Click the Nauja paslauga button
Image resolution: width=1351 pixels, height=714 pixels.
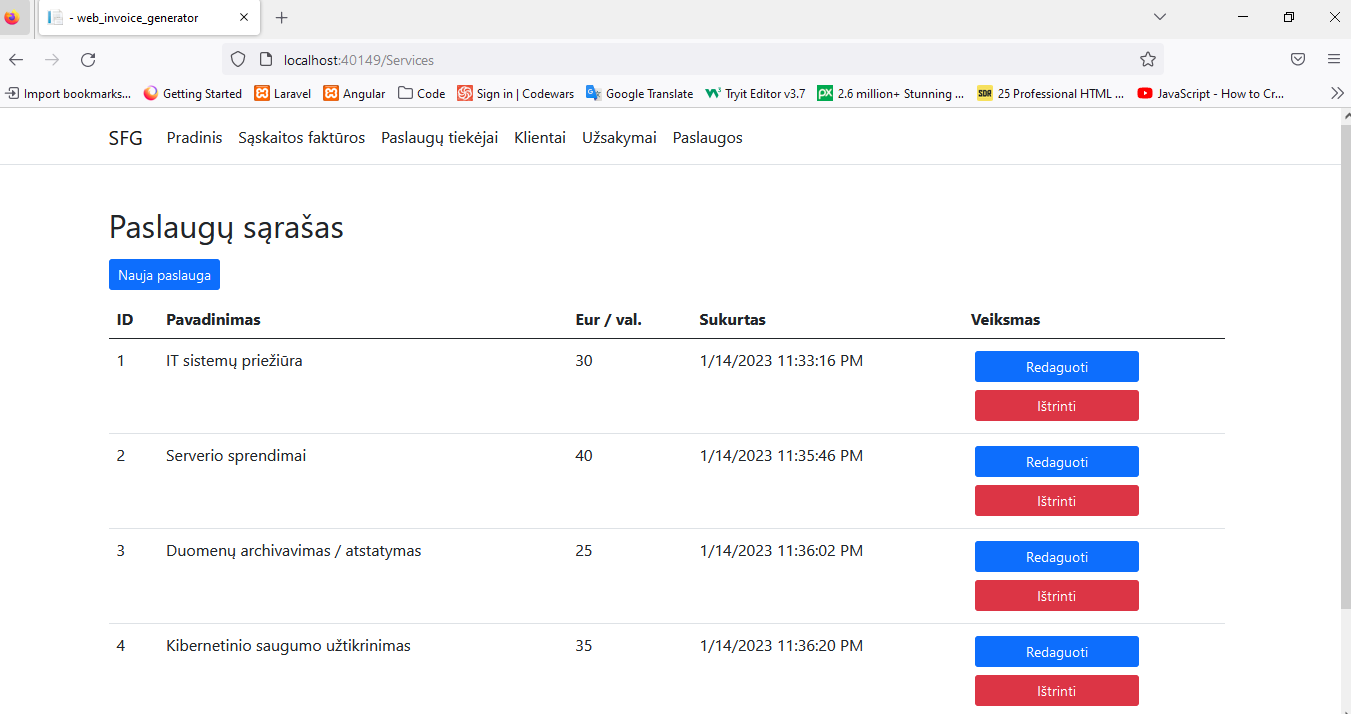tap(164, 274)
